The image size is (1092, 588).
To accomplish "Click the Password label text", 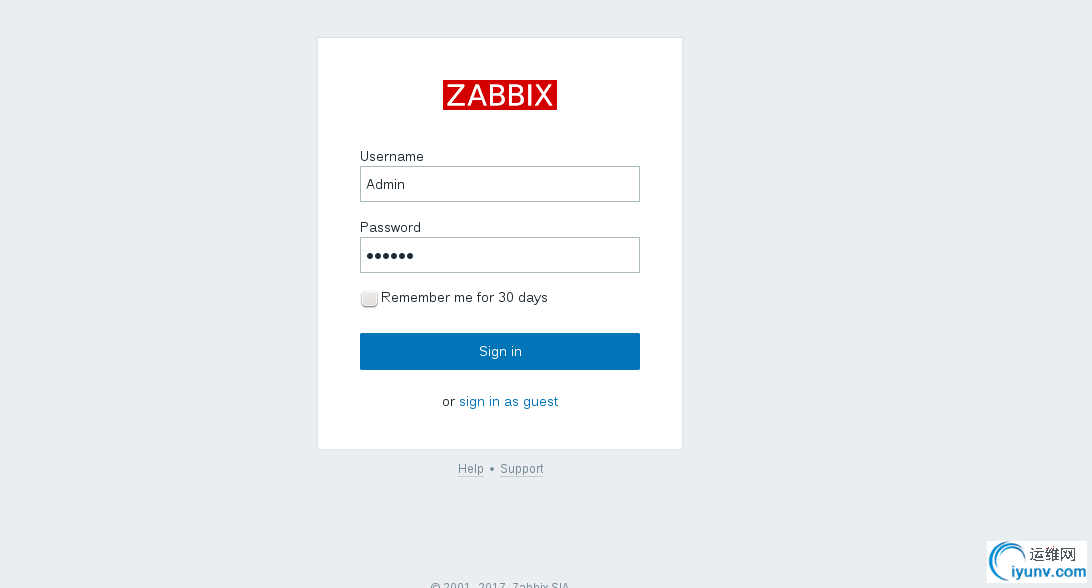I will tap(390, 227).
